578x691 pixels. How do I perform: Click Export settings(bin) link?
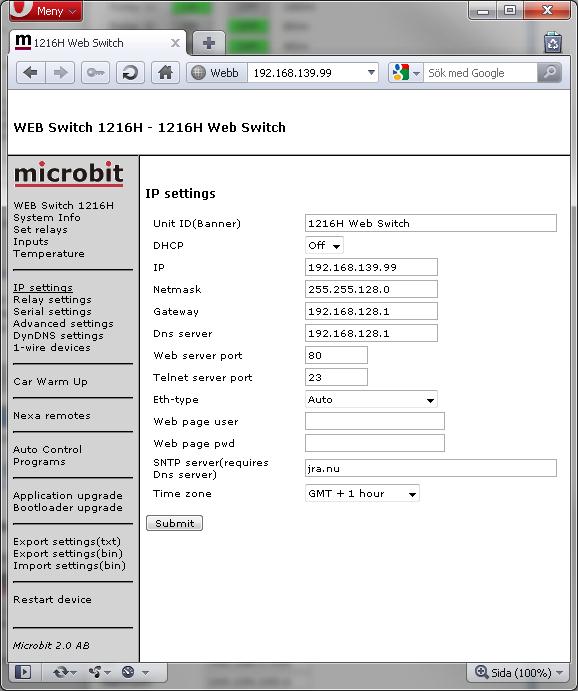coord(68,553)
